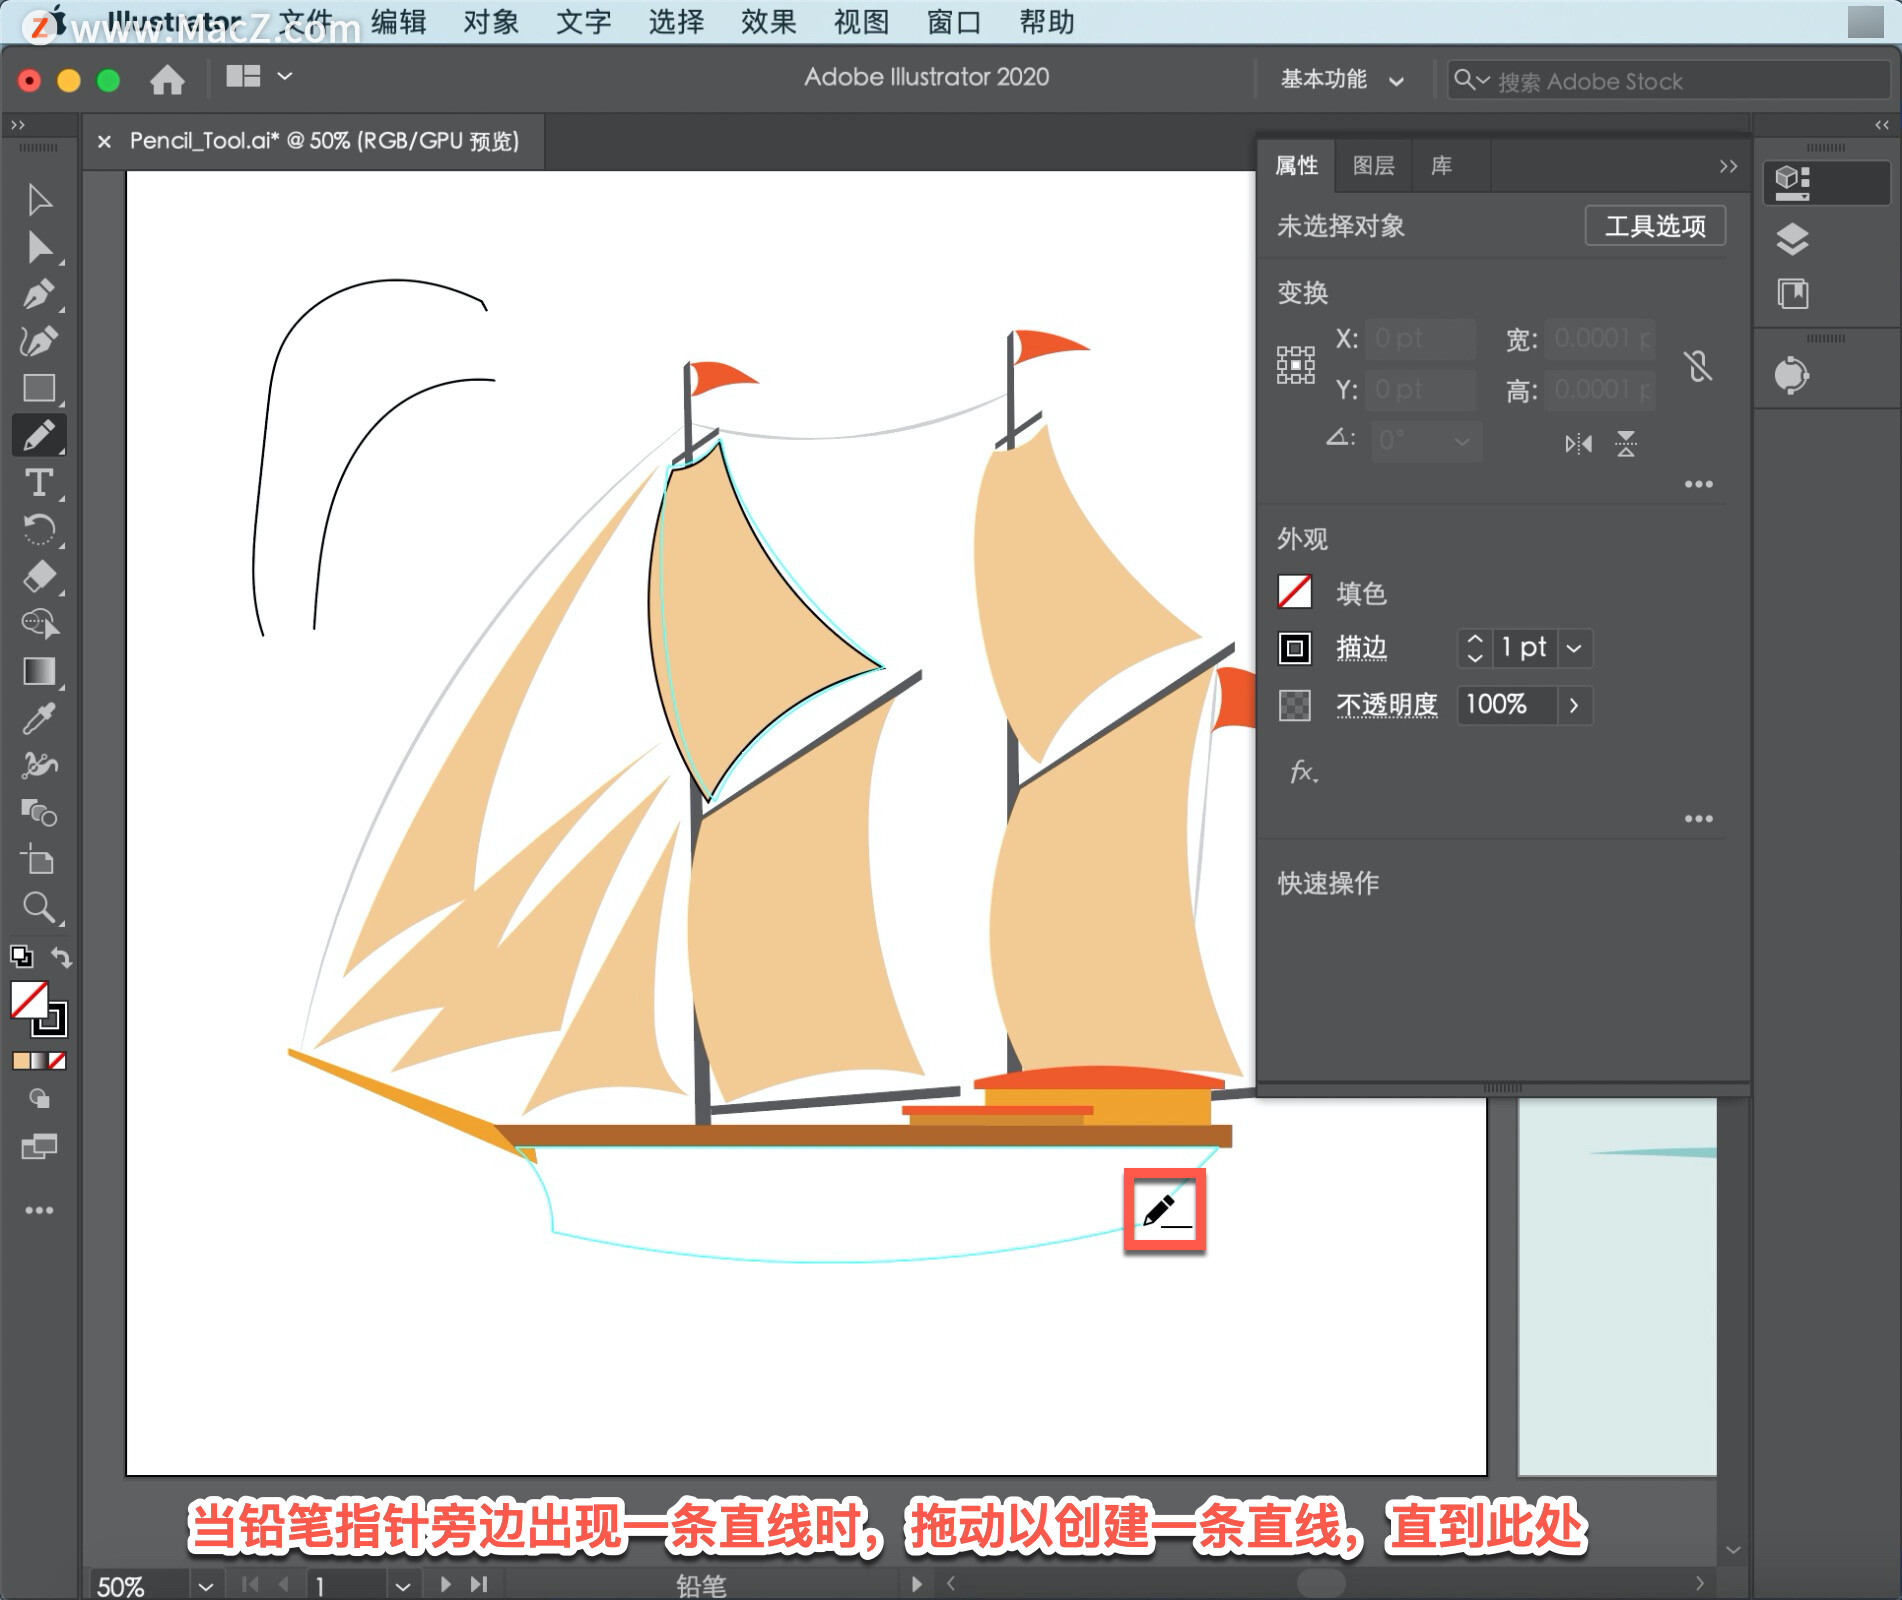Set color mode to Gradient
The height and width of the screenshot is (1600, 1902).
(x=39, y=1061)
